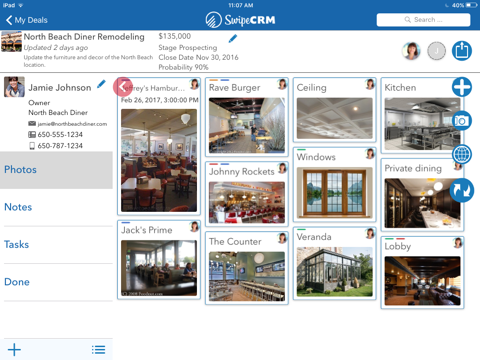Open The Counter photo
This screenshot has width=480, height=360.
click(x=247, y=276)
